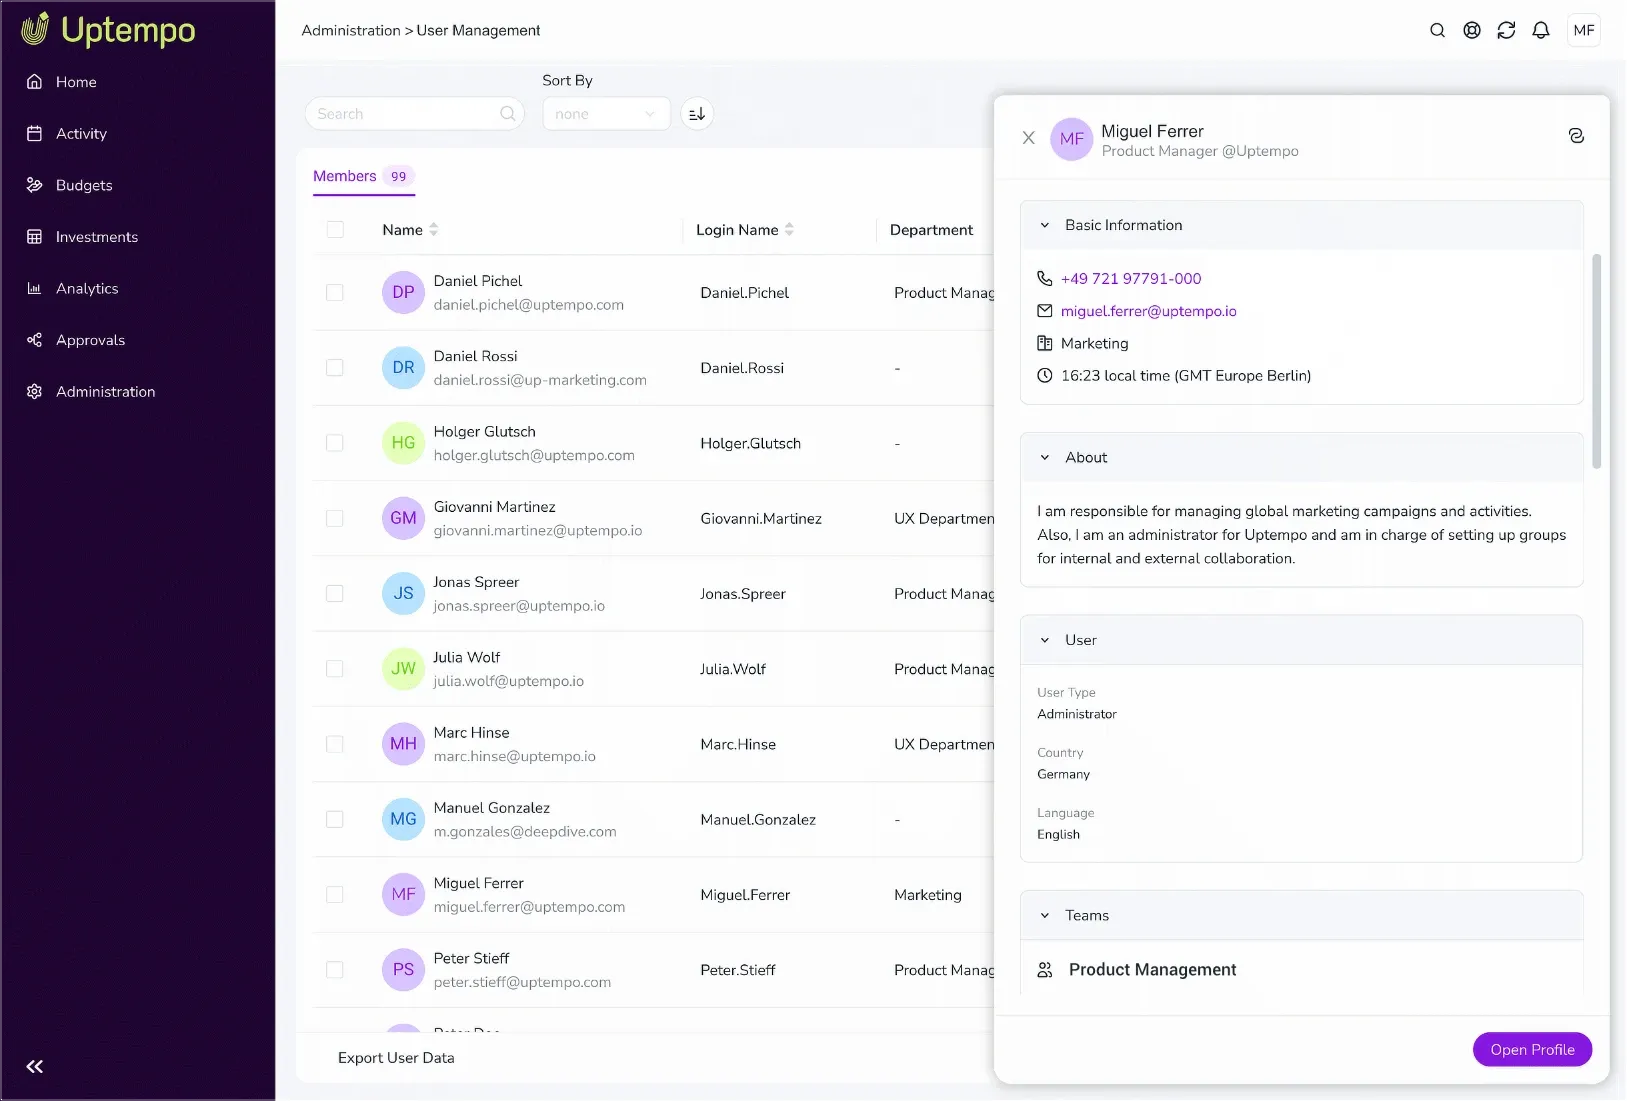Click Export User Data
The width and height of the screenshot is (1627, 1101).
tap(396, 1058)
